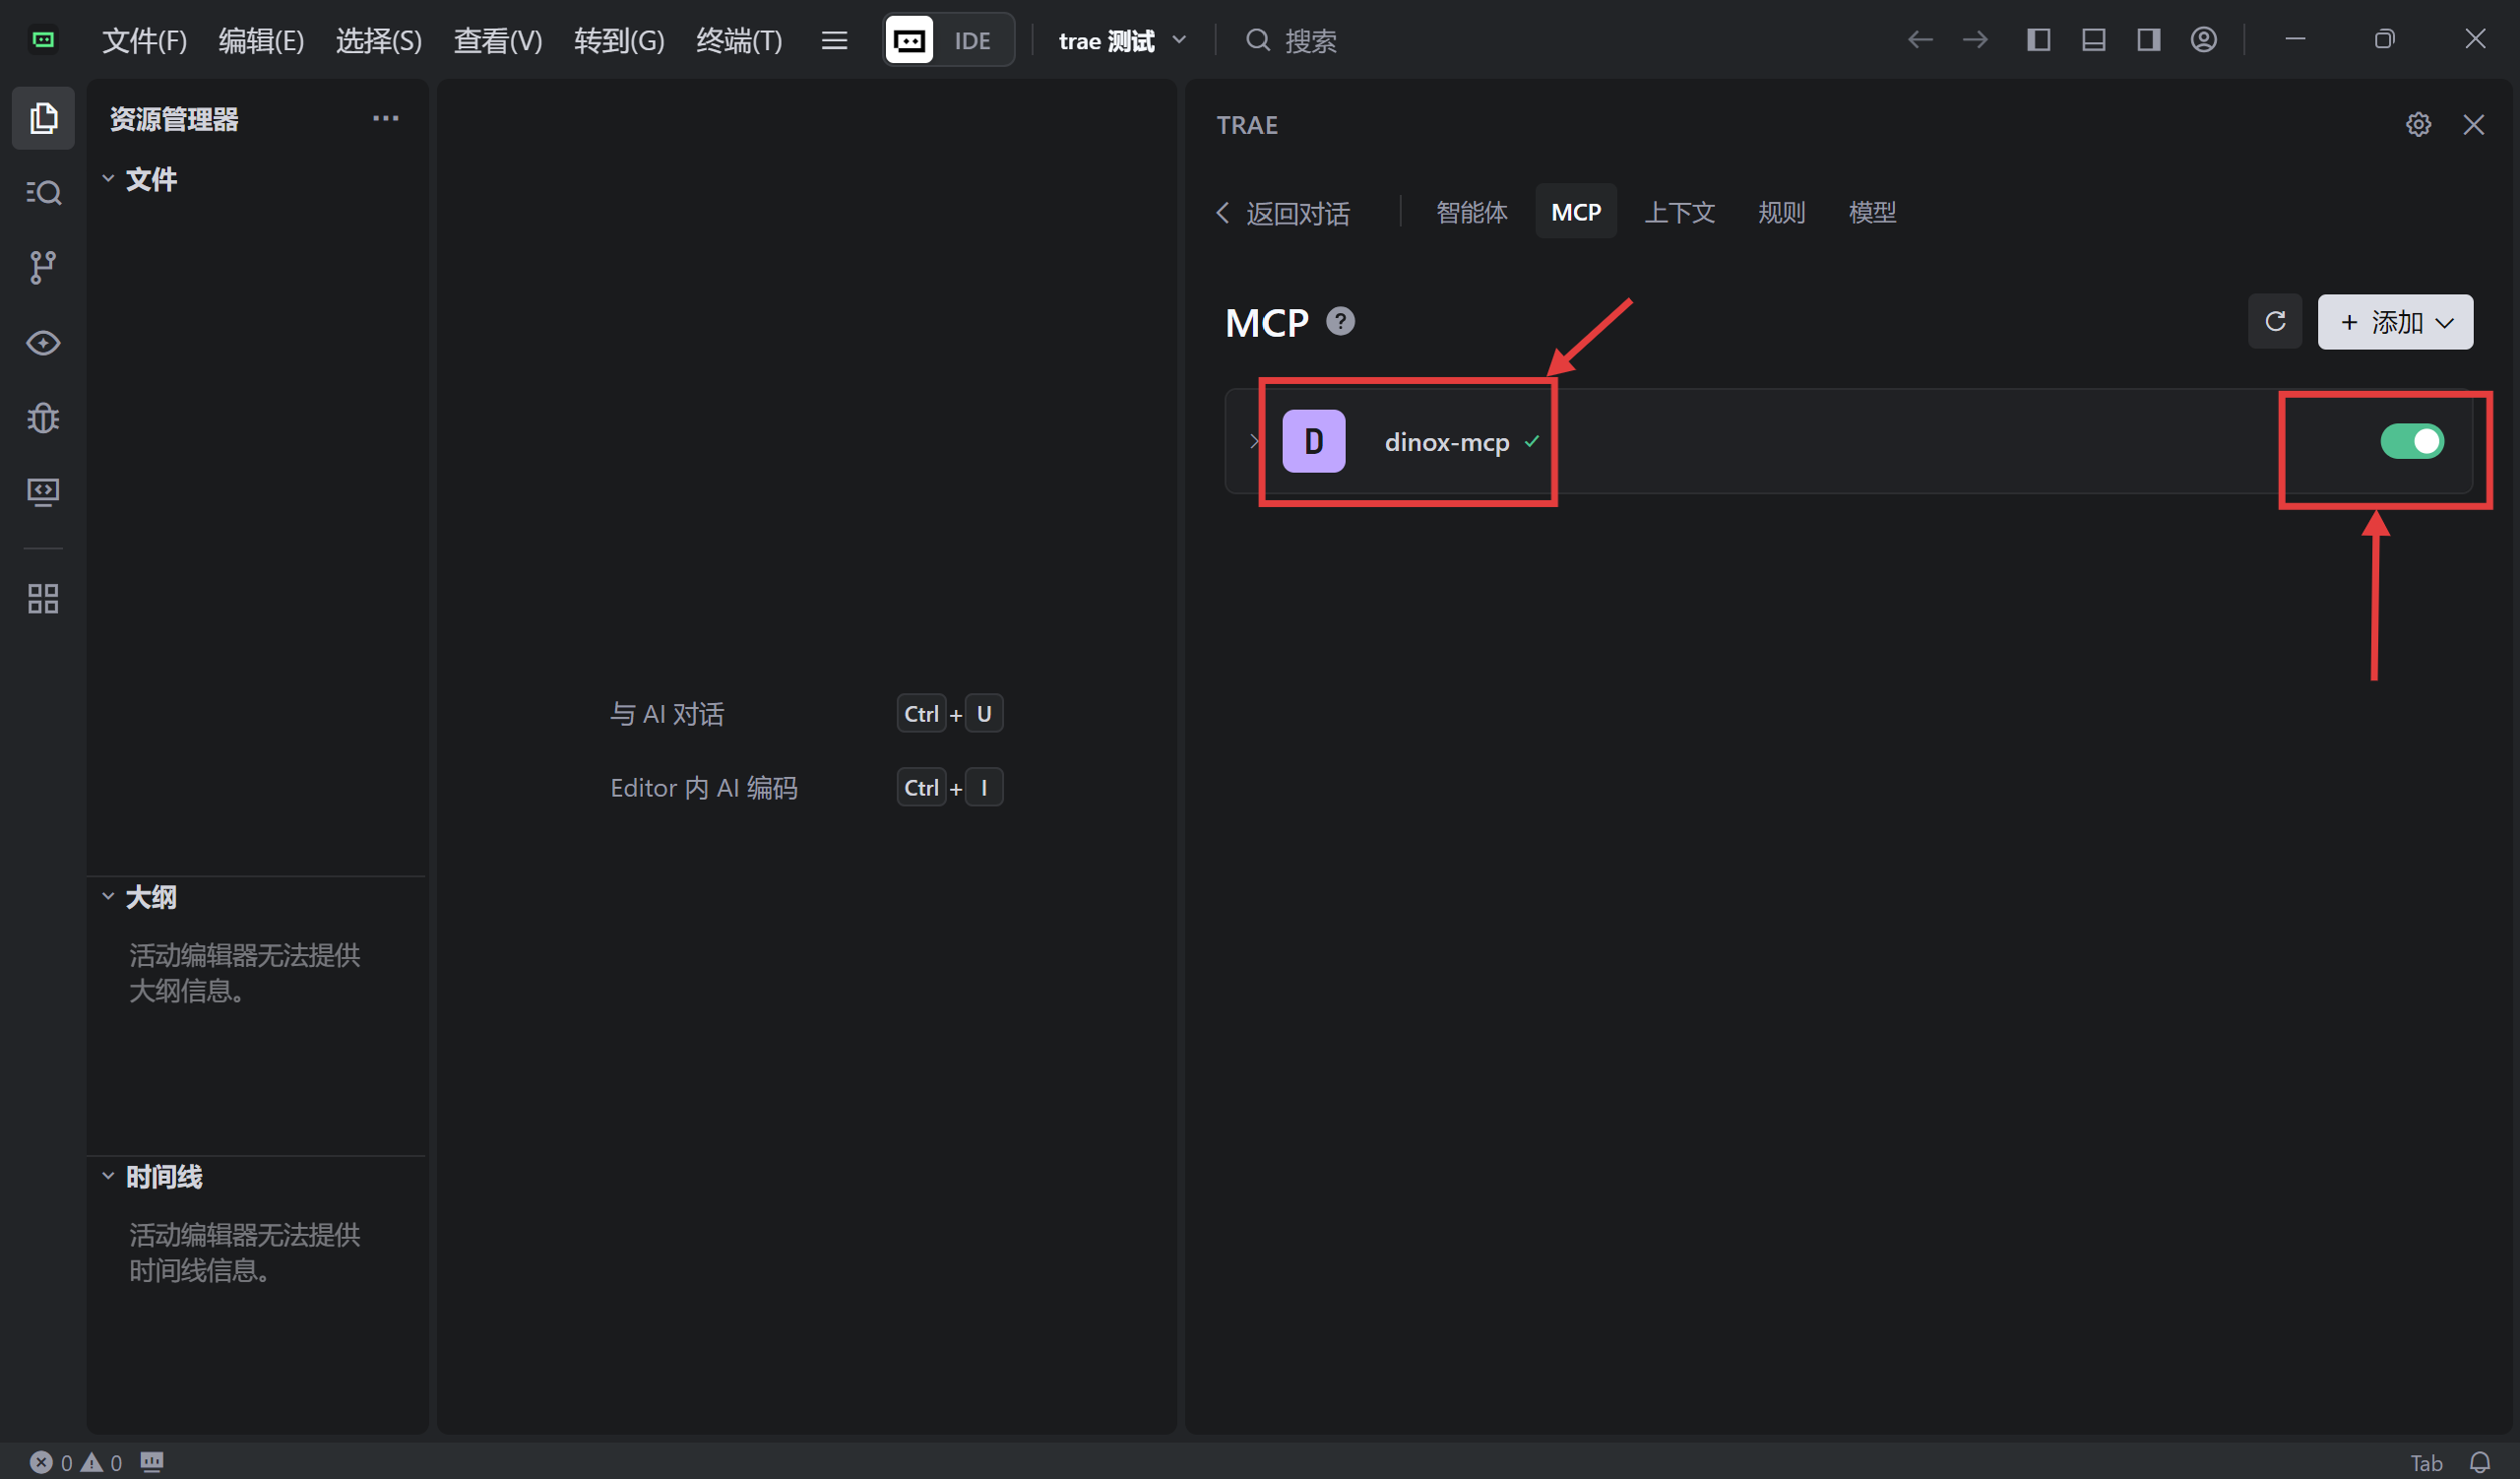Switch to the 模型 tab
This screenshot has height=1479, width=2520.
pos(1873,212)
